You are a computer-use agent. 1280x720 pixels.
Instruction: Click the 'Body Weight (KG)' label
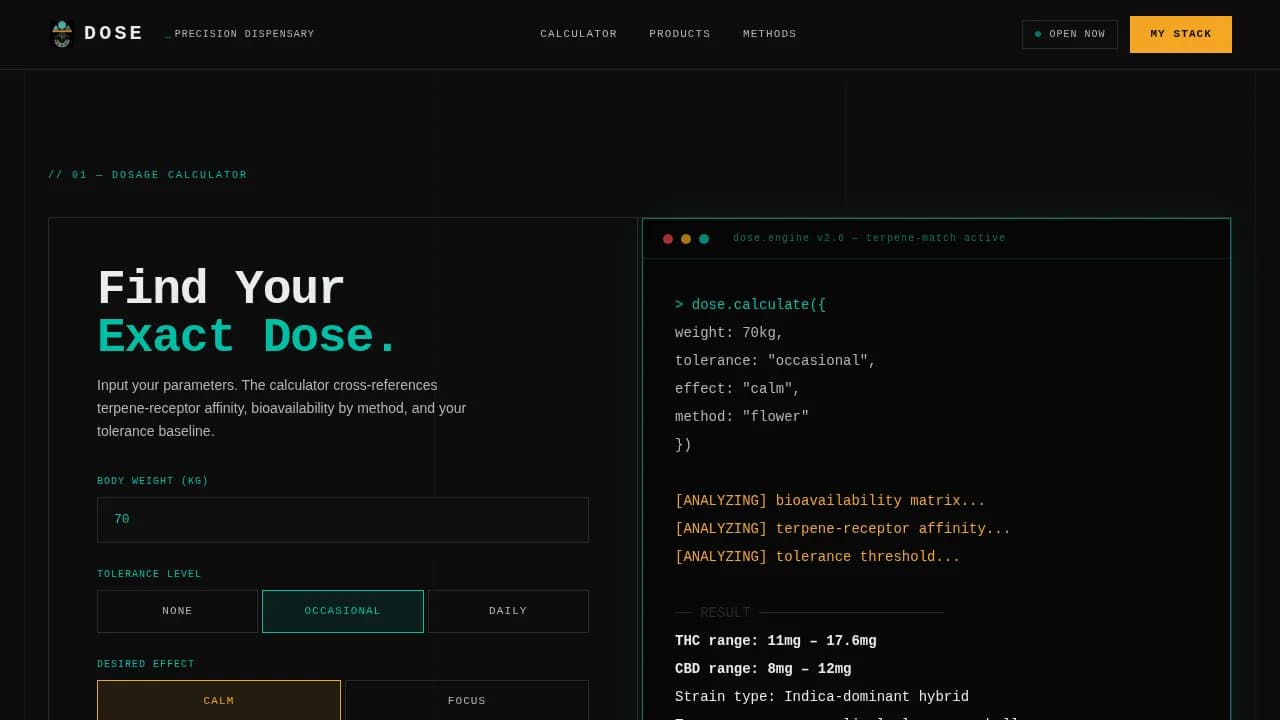pyautogui.click(x=153, y=481)
